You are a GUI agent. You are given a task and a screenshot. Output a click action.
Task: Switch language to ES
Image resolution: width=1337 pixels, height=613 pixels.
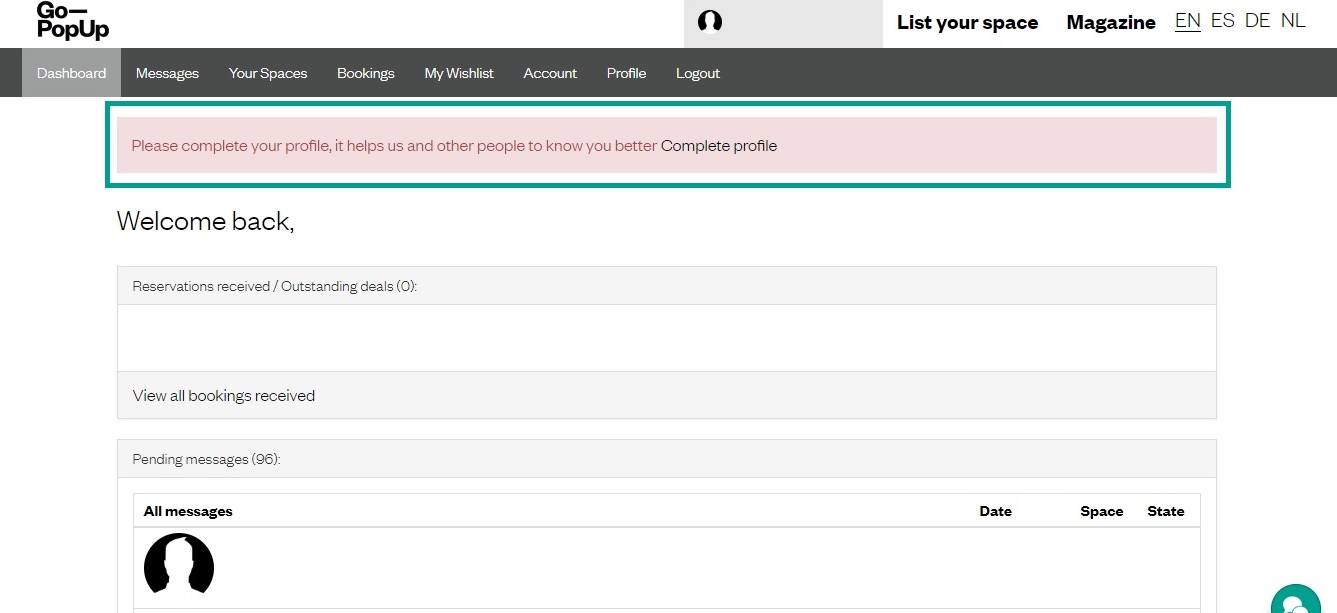pos(1222,21)
